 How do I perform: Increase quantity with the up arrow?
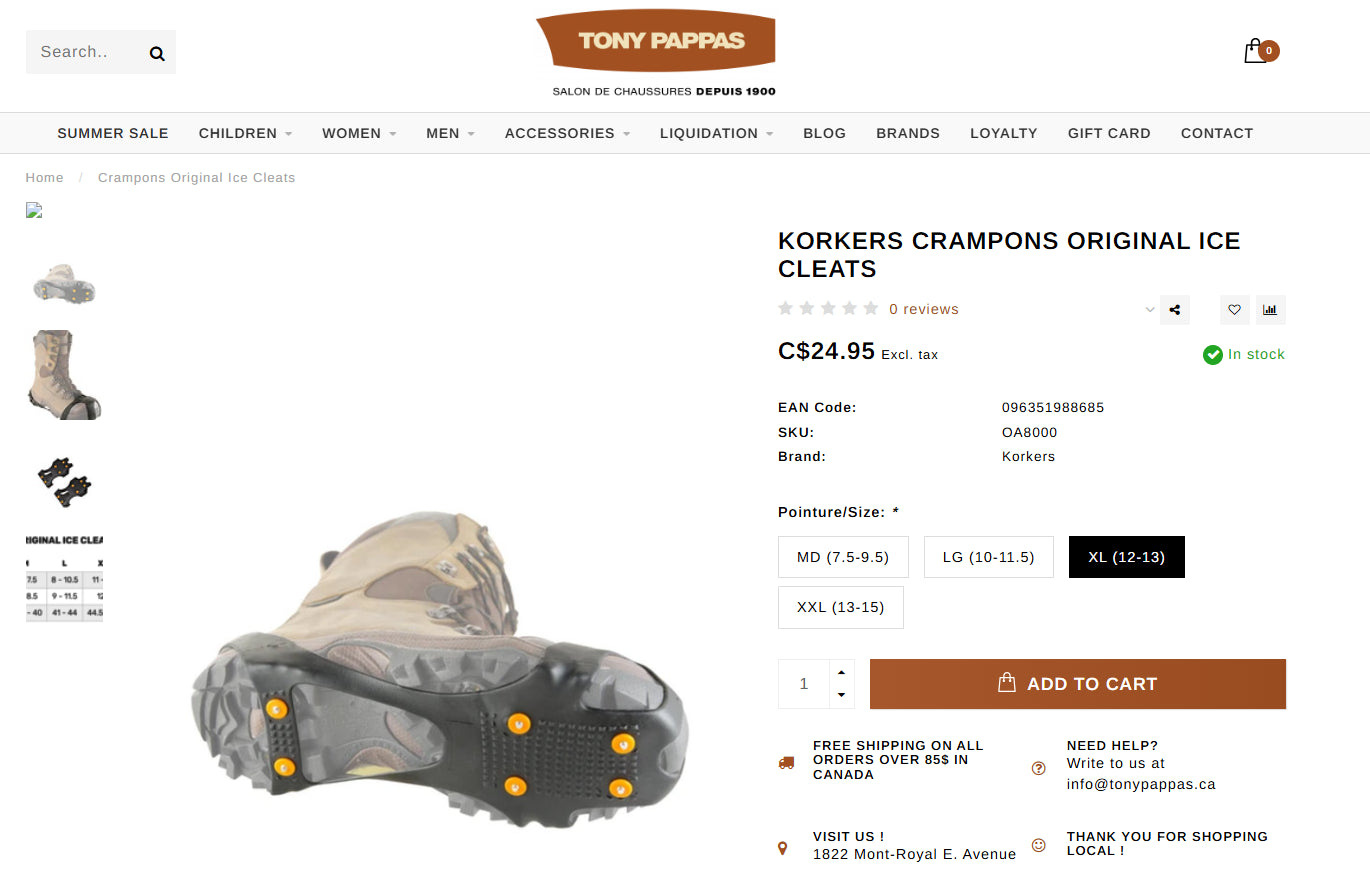[842, 672]
